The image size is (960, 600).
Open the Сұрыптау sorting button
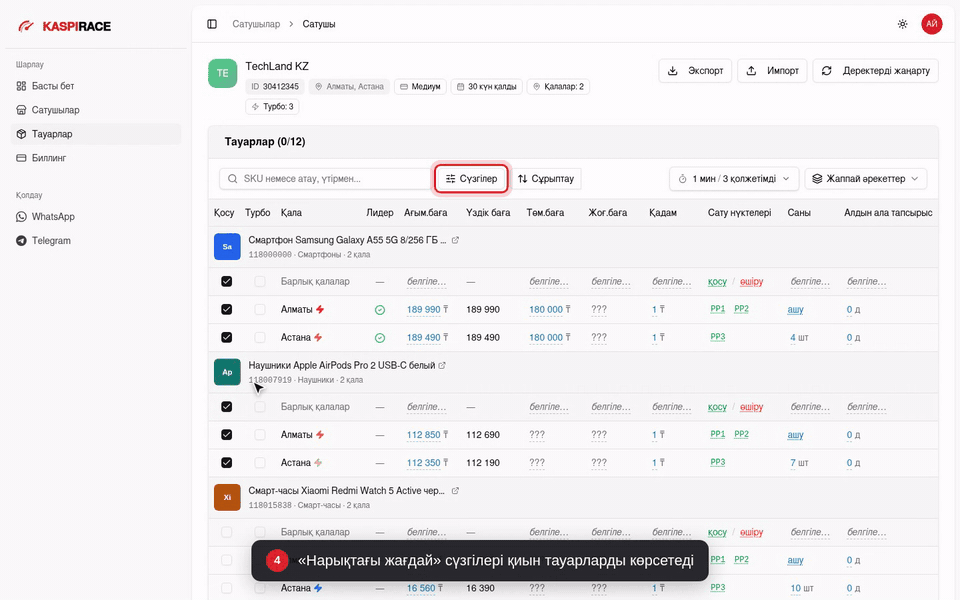(x=546, y=179)
